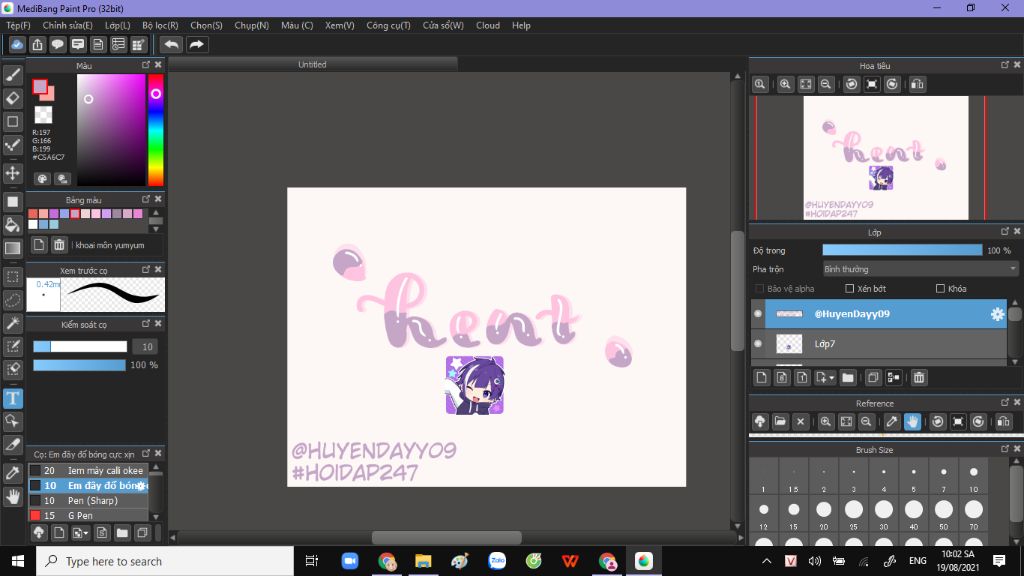This screenshot has width=1024, height=576.
Task: Create a new raster layer
Action: (x=761, y=377)
